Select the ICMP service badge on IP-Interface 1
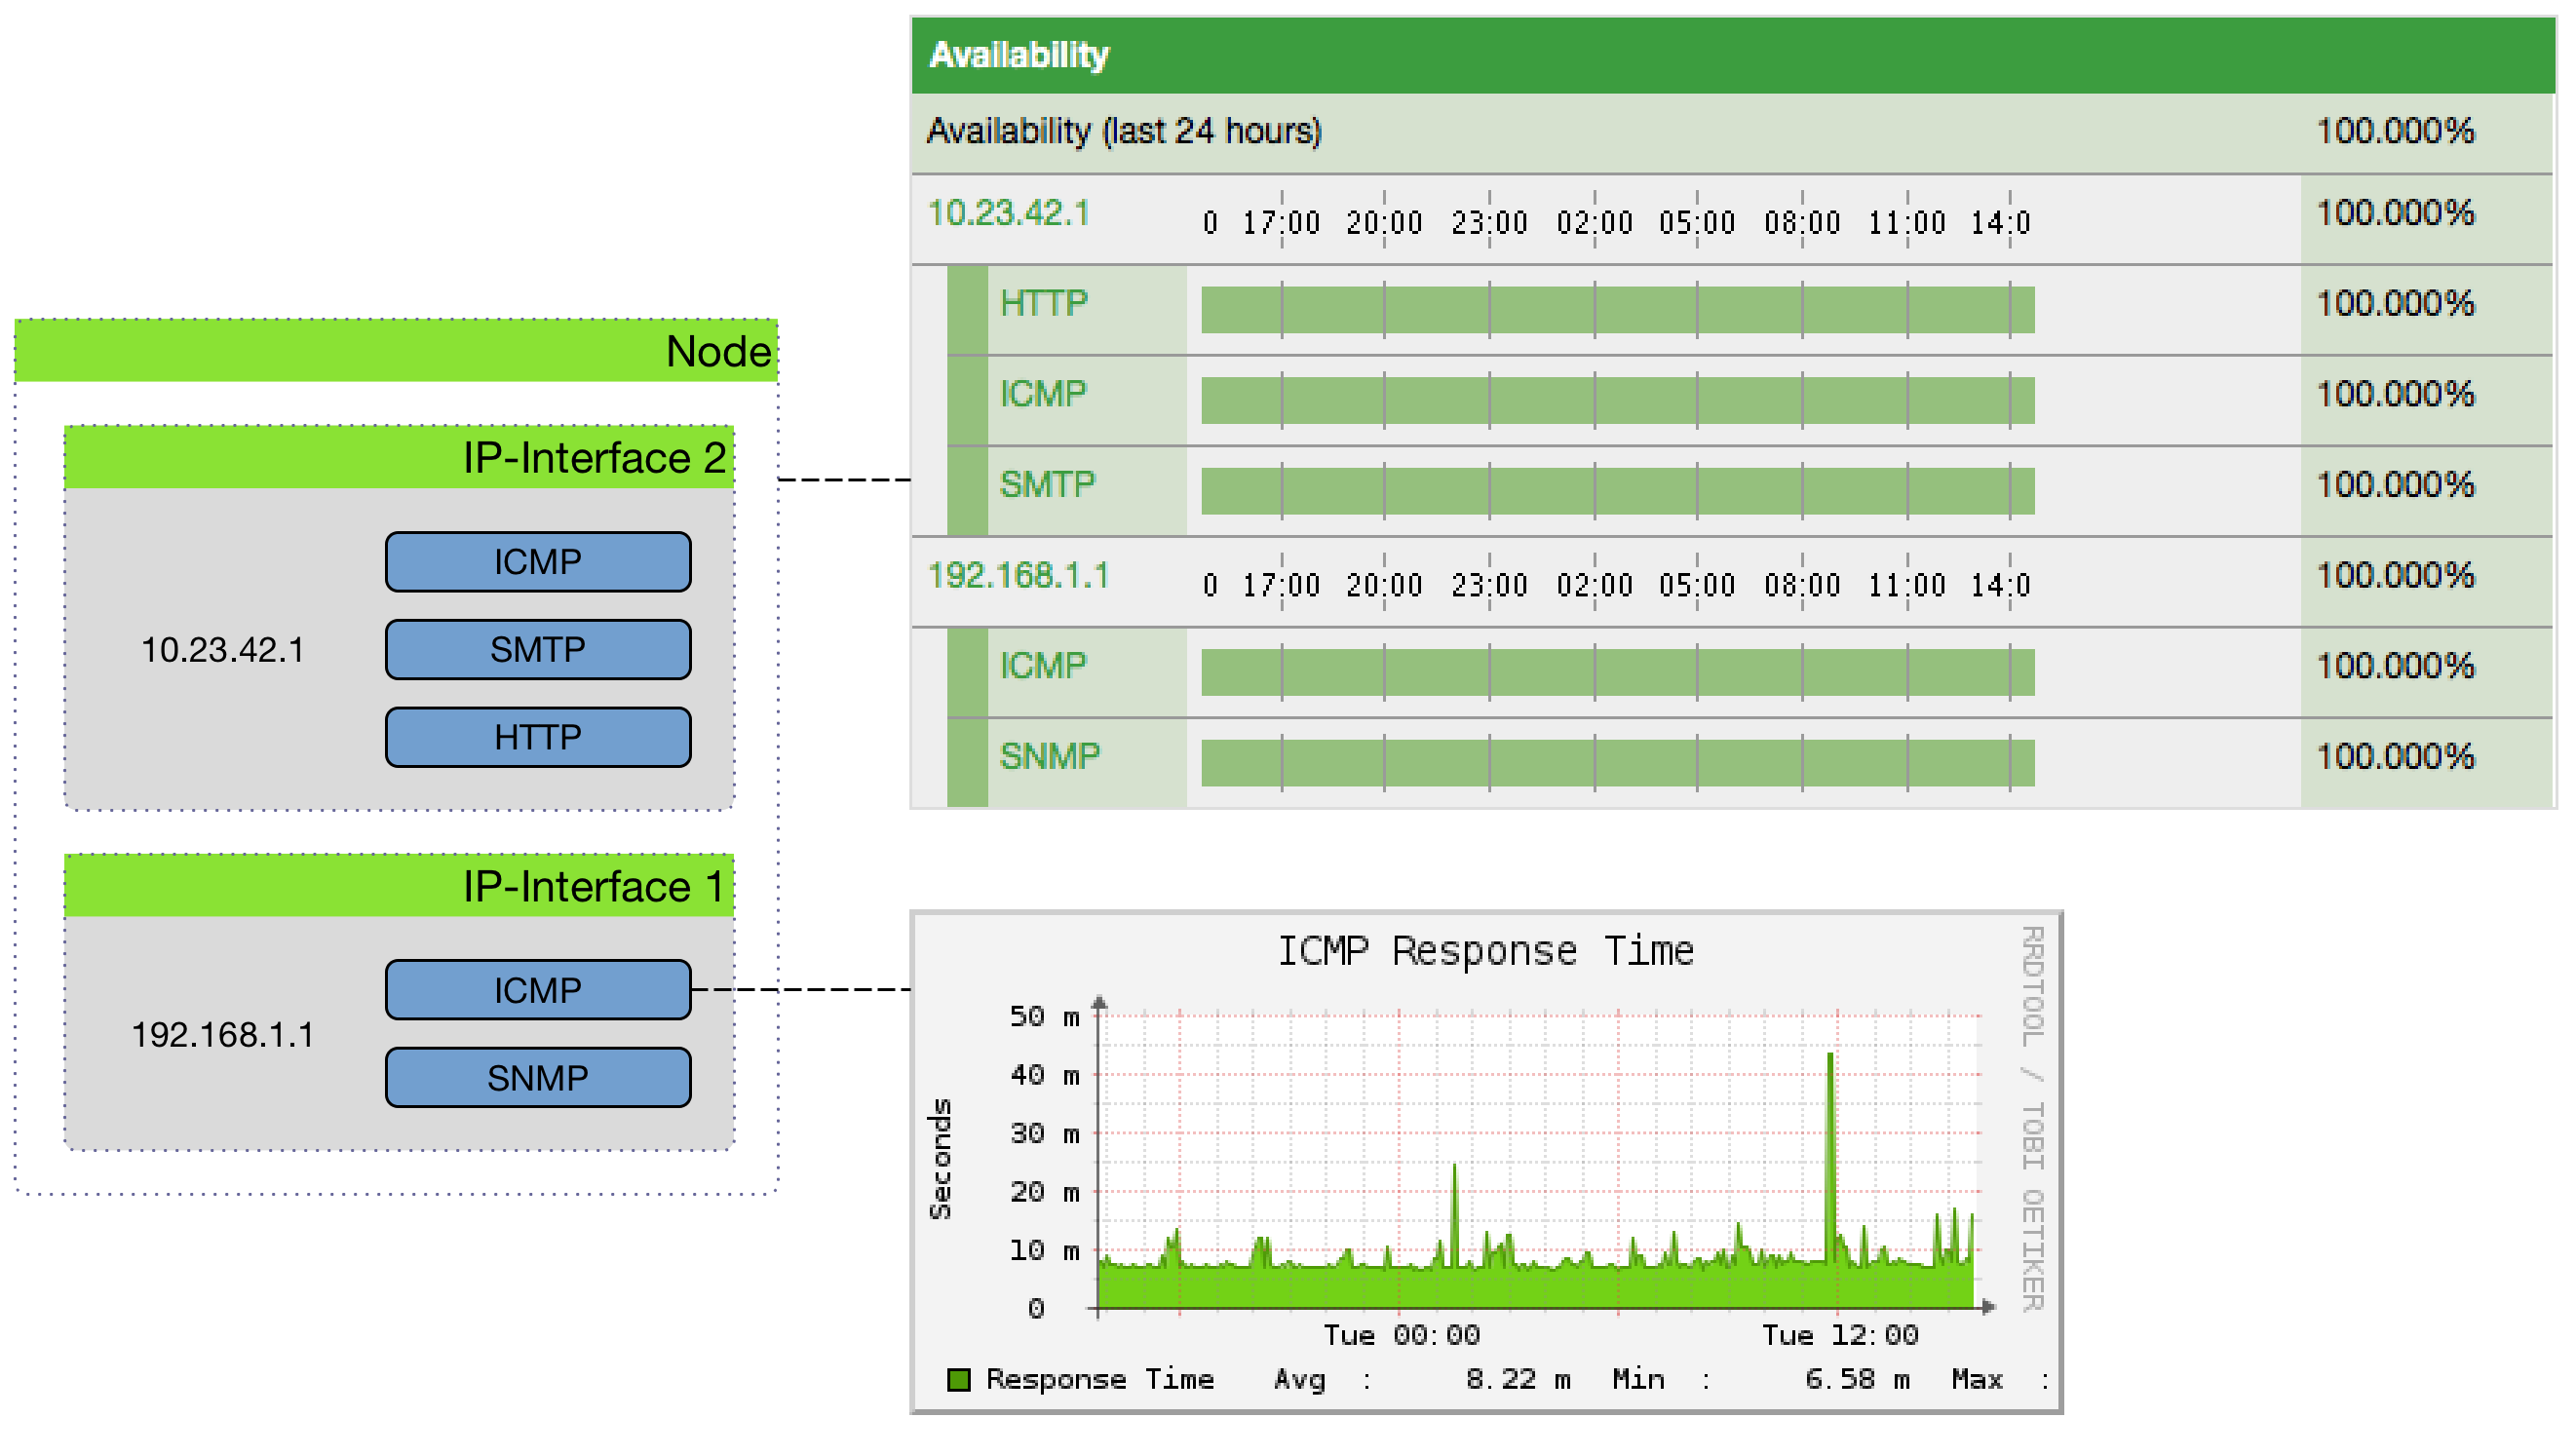The width and height of the screenshot is (2576, 1456). [x=537, y=989]
